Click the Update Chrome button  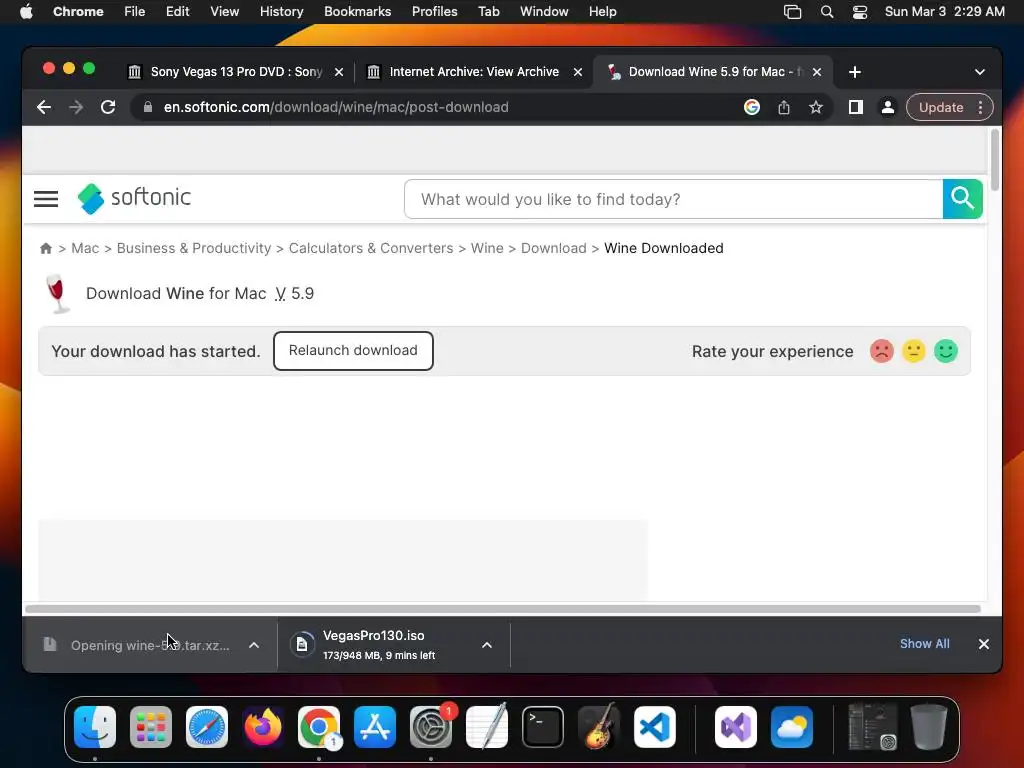(x=940, y=107)
